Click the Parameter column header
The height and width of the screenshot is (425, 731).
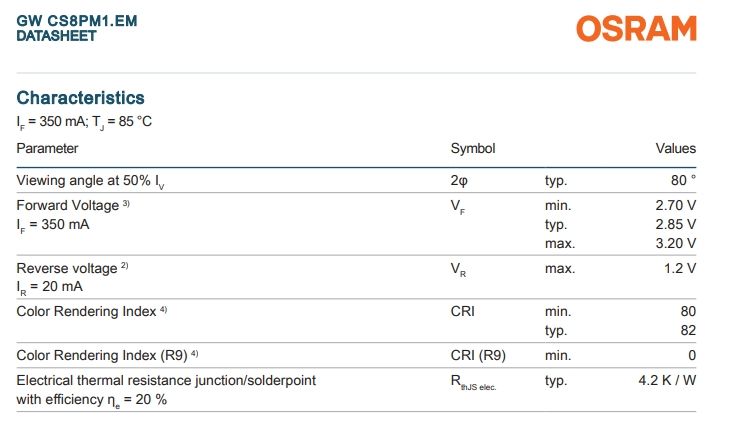pos(47,149)
